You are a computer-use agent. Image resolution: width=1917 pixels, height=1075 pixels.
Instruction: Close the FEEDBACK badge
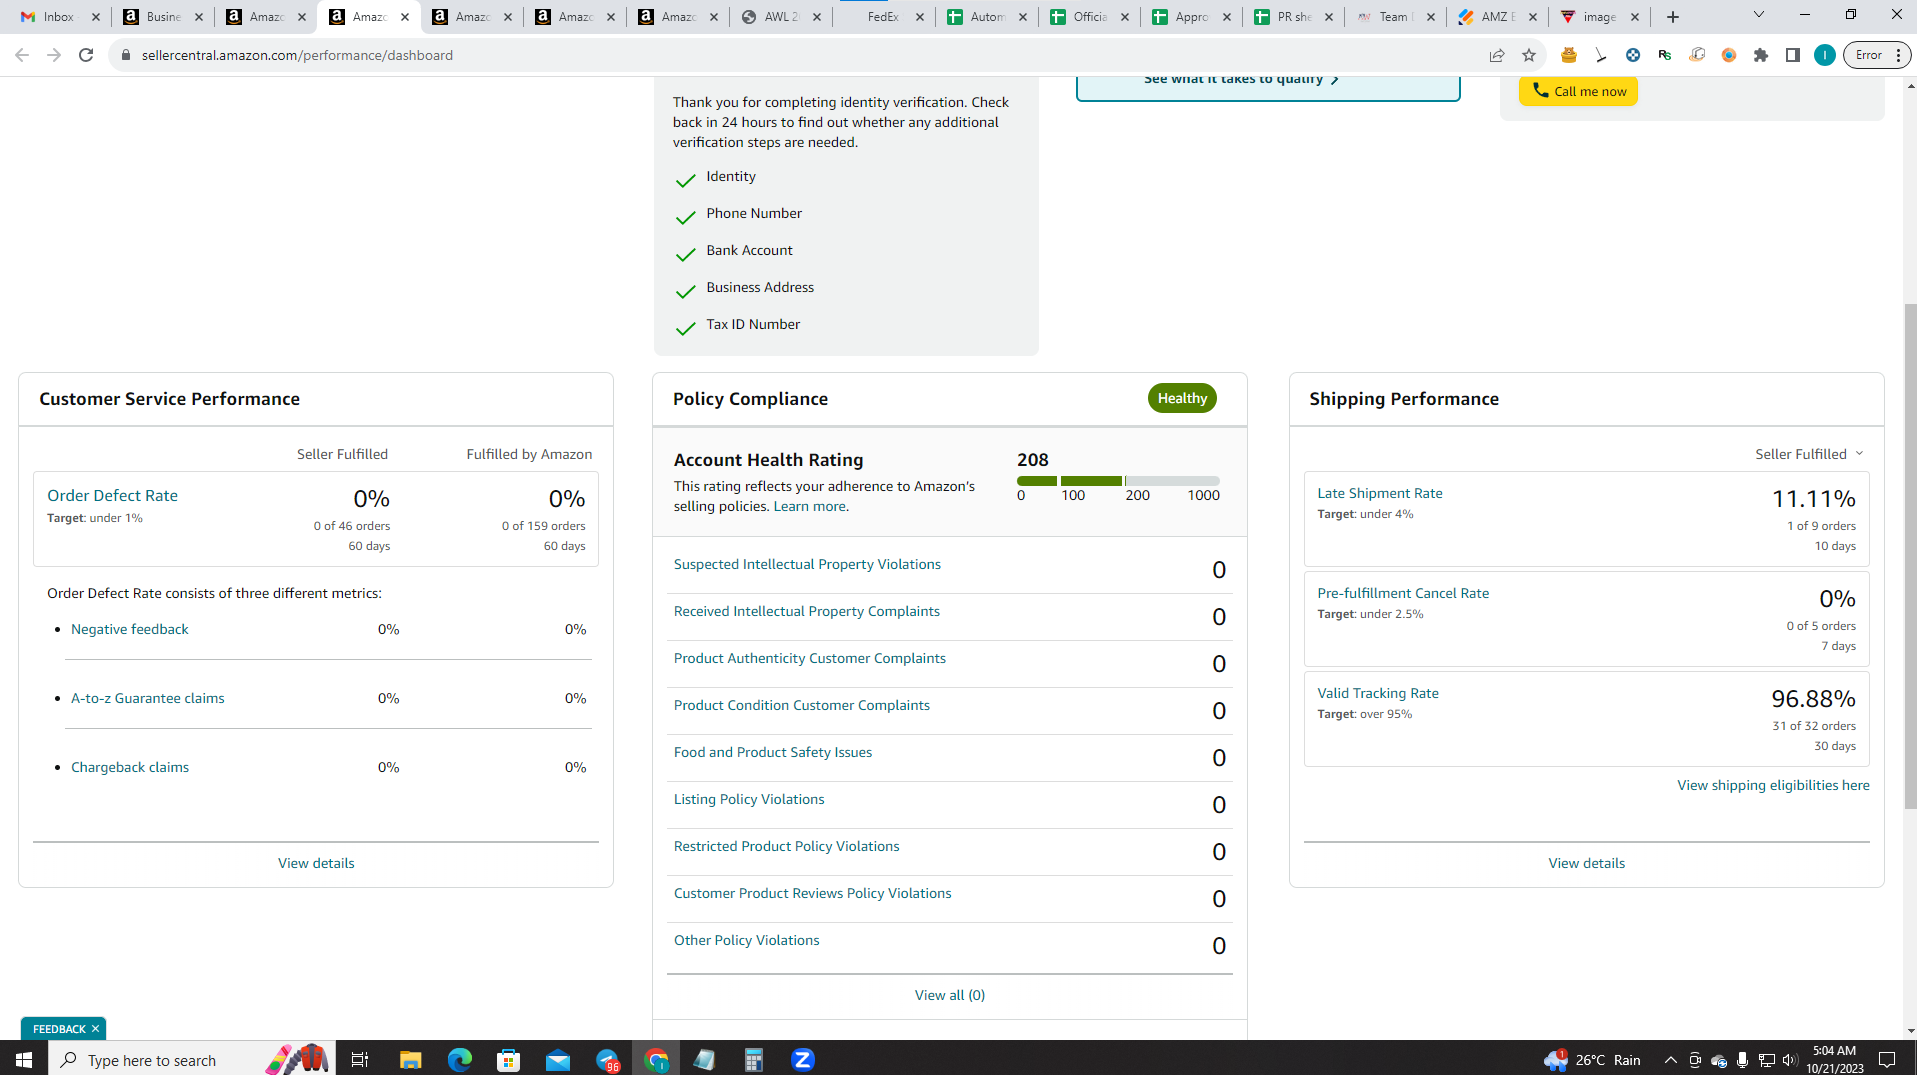(96, 1029)
